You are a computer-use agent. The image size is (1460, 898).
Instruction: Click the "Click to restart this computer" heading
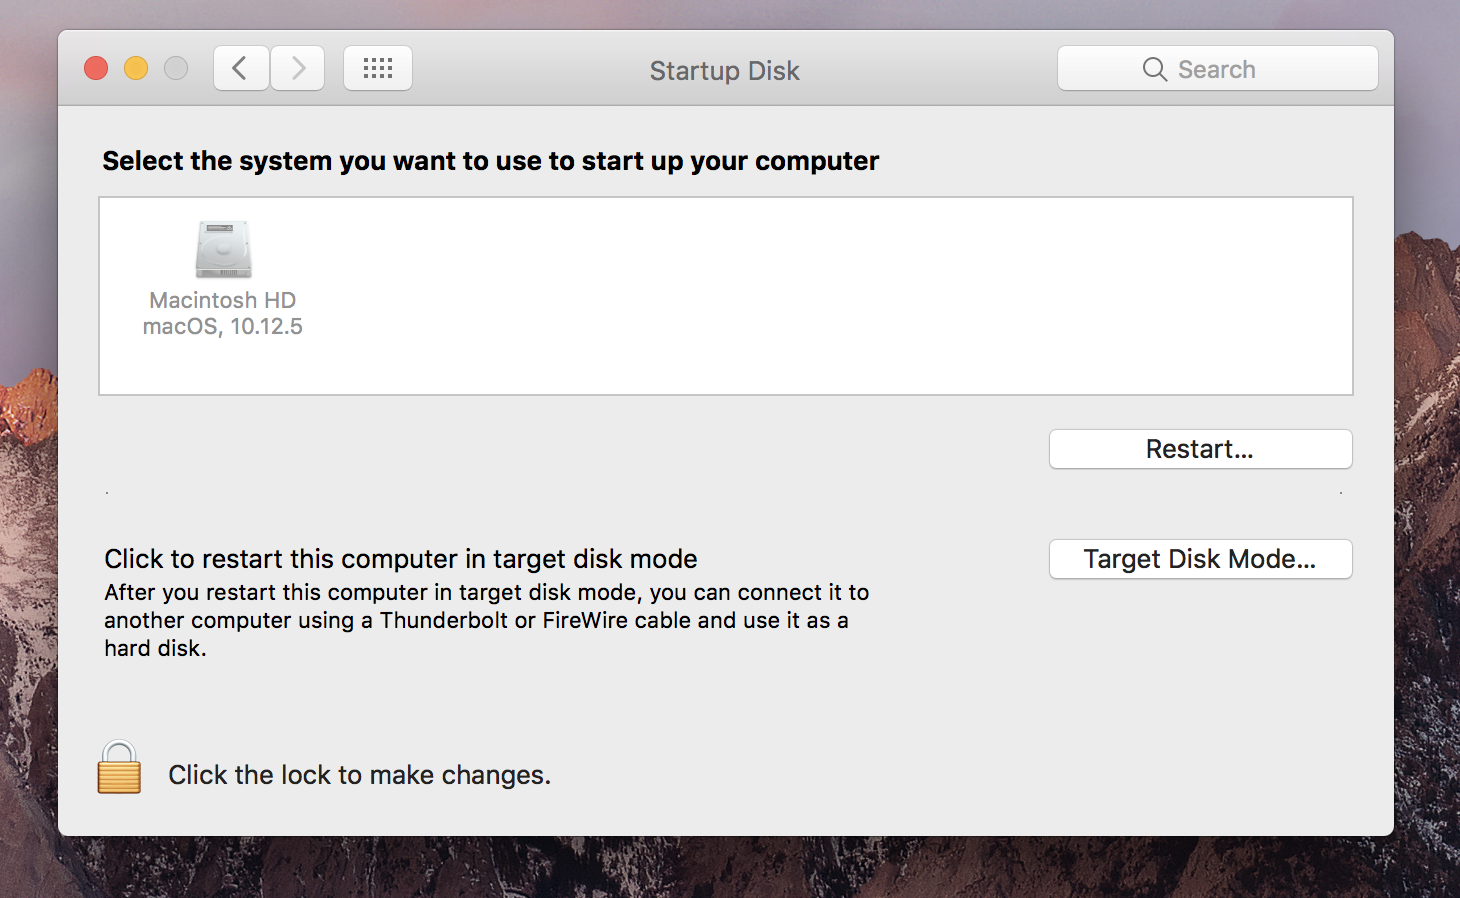tap(401, 559)
